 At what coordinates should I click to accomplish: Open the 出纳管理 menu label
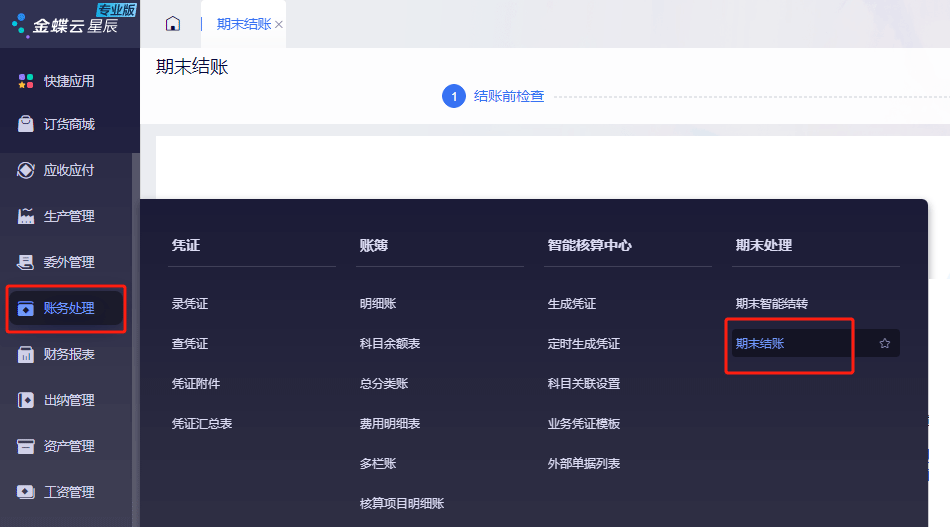pyautogui.click(x=69, y=400)
